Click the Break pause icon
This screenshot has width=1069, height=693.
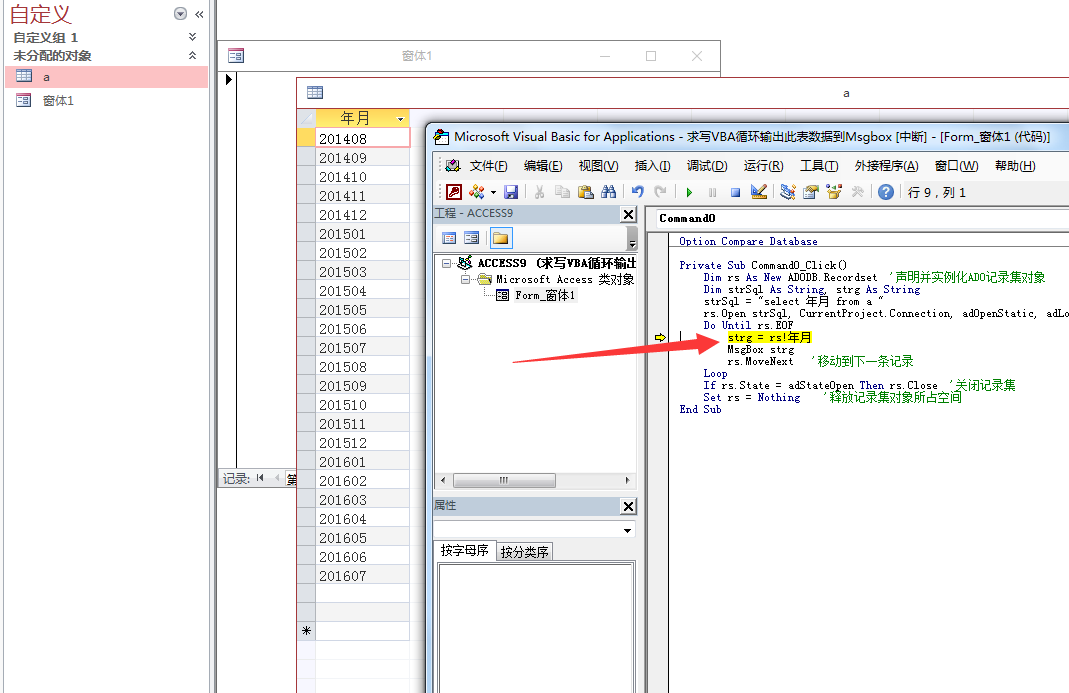pos(712,192)
